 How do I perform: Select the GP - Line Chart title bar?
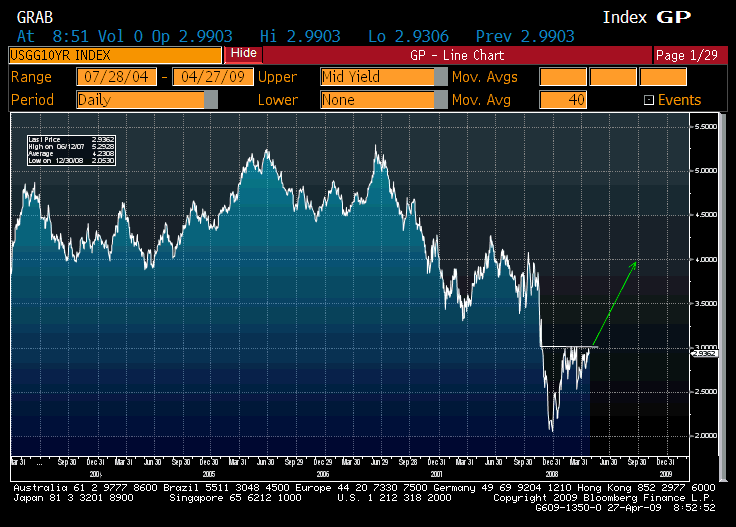click(x=457, y=55)
